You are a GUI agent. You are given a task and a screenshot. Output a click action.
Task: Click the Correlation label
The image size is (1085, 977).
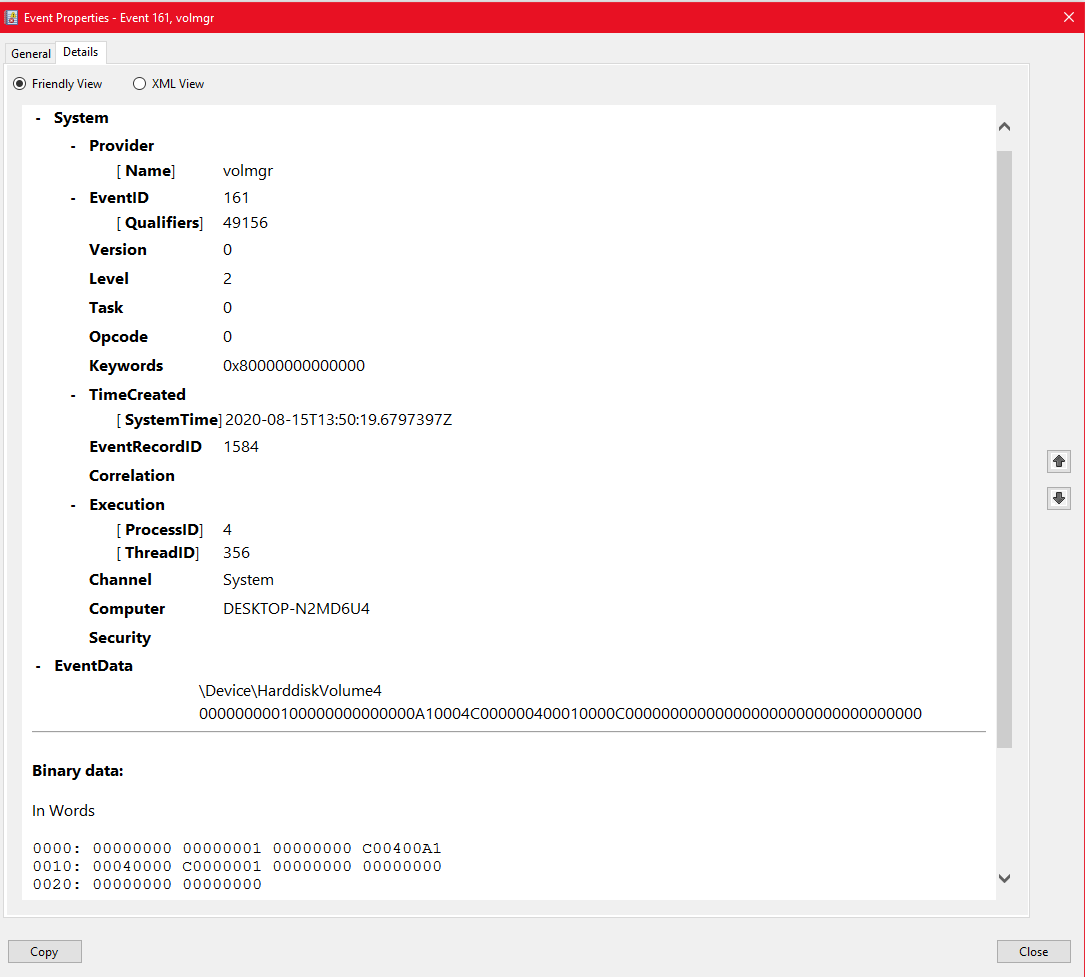(x=131, y=476)
